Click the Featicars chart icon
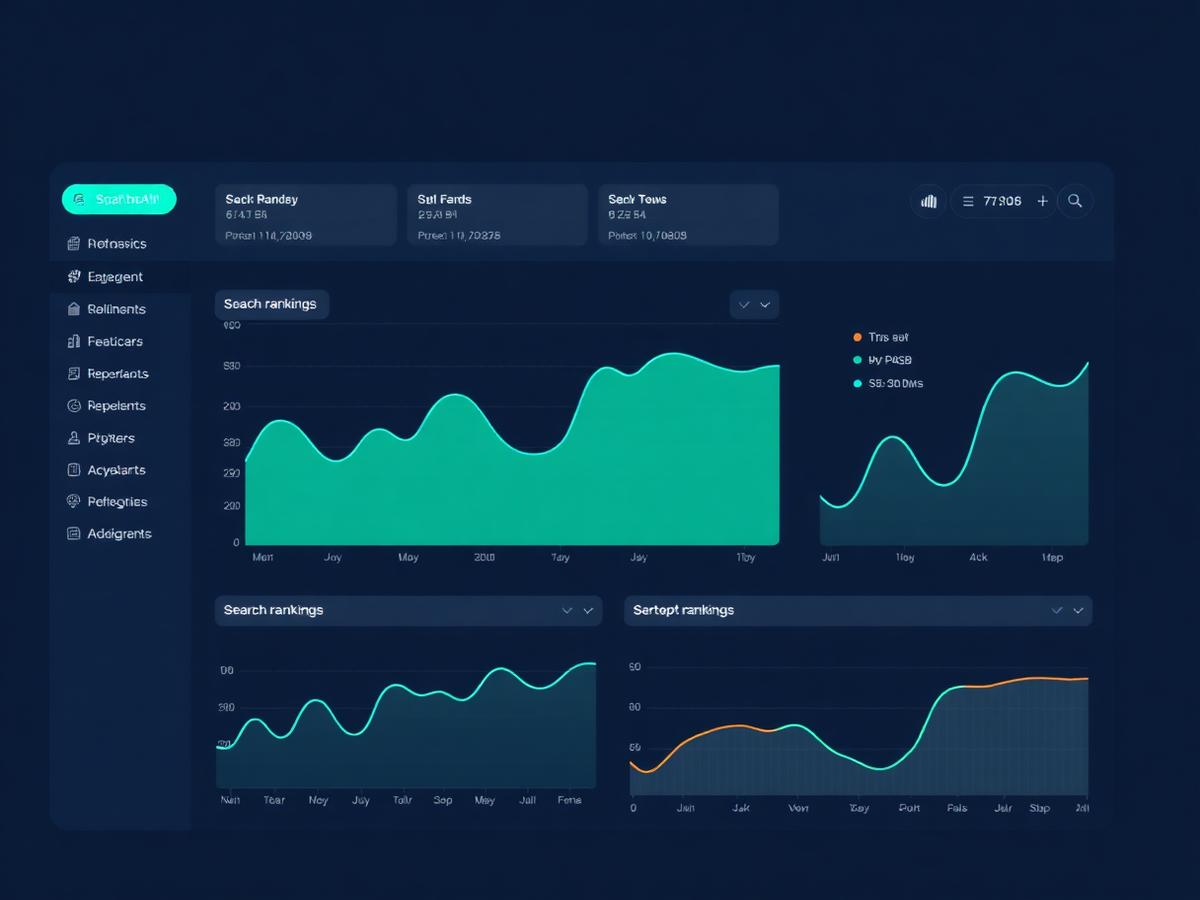The image size is (1200, 900). click(x=73, y=341)
